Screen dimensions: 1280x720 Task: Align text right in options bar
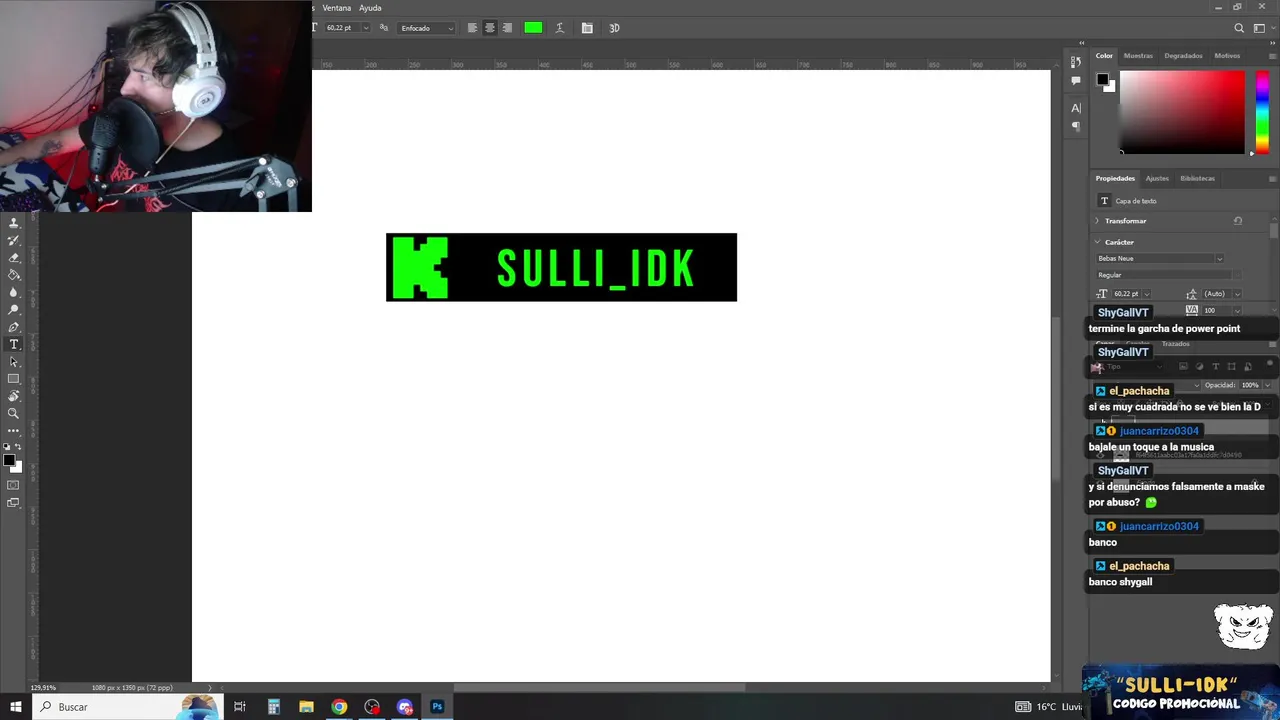point(507,28)
